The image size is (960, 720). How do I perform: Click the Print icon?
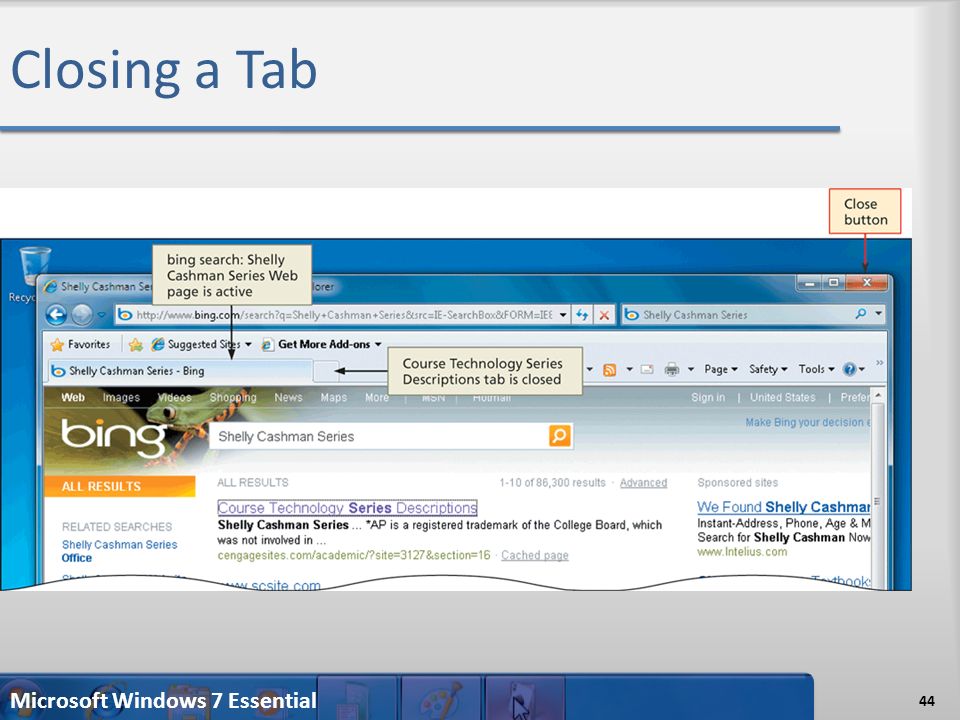pyautogui.click(x=672, y=369)
